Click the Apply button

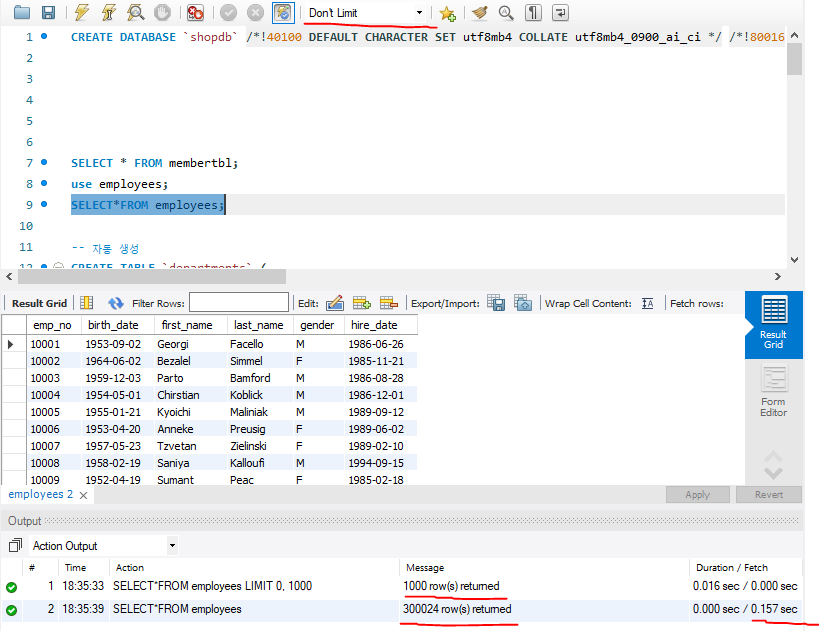(x=698, y=495)
